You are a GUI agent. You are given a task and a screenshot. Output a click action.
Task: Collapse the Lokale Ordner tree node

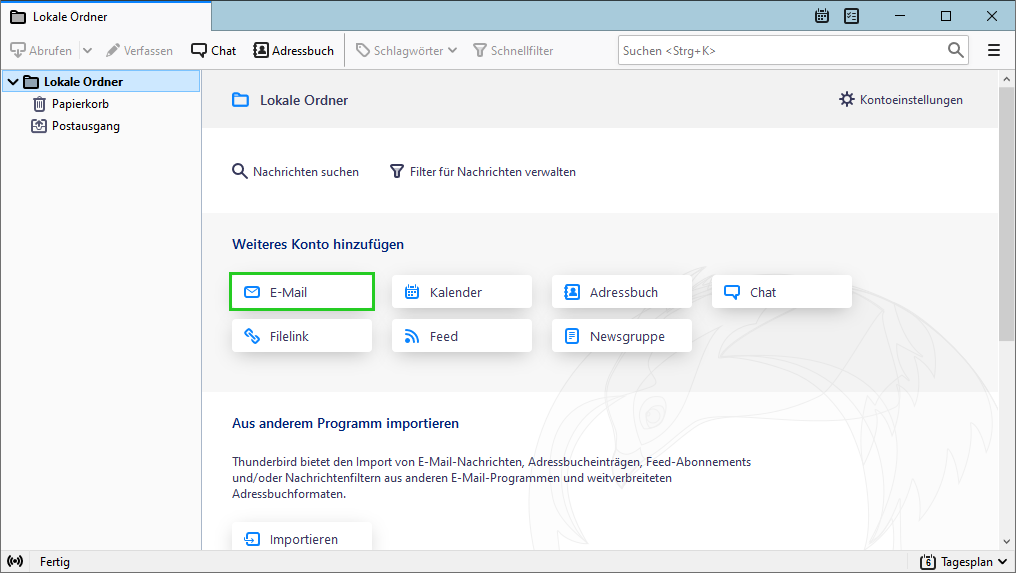pos(13,82)
